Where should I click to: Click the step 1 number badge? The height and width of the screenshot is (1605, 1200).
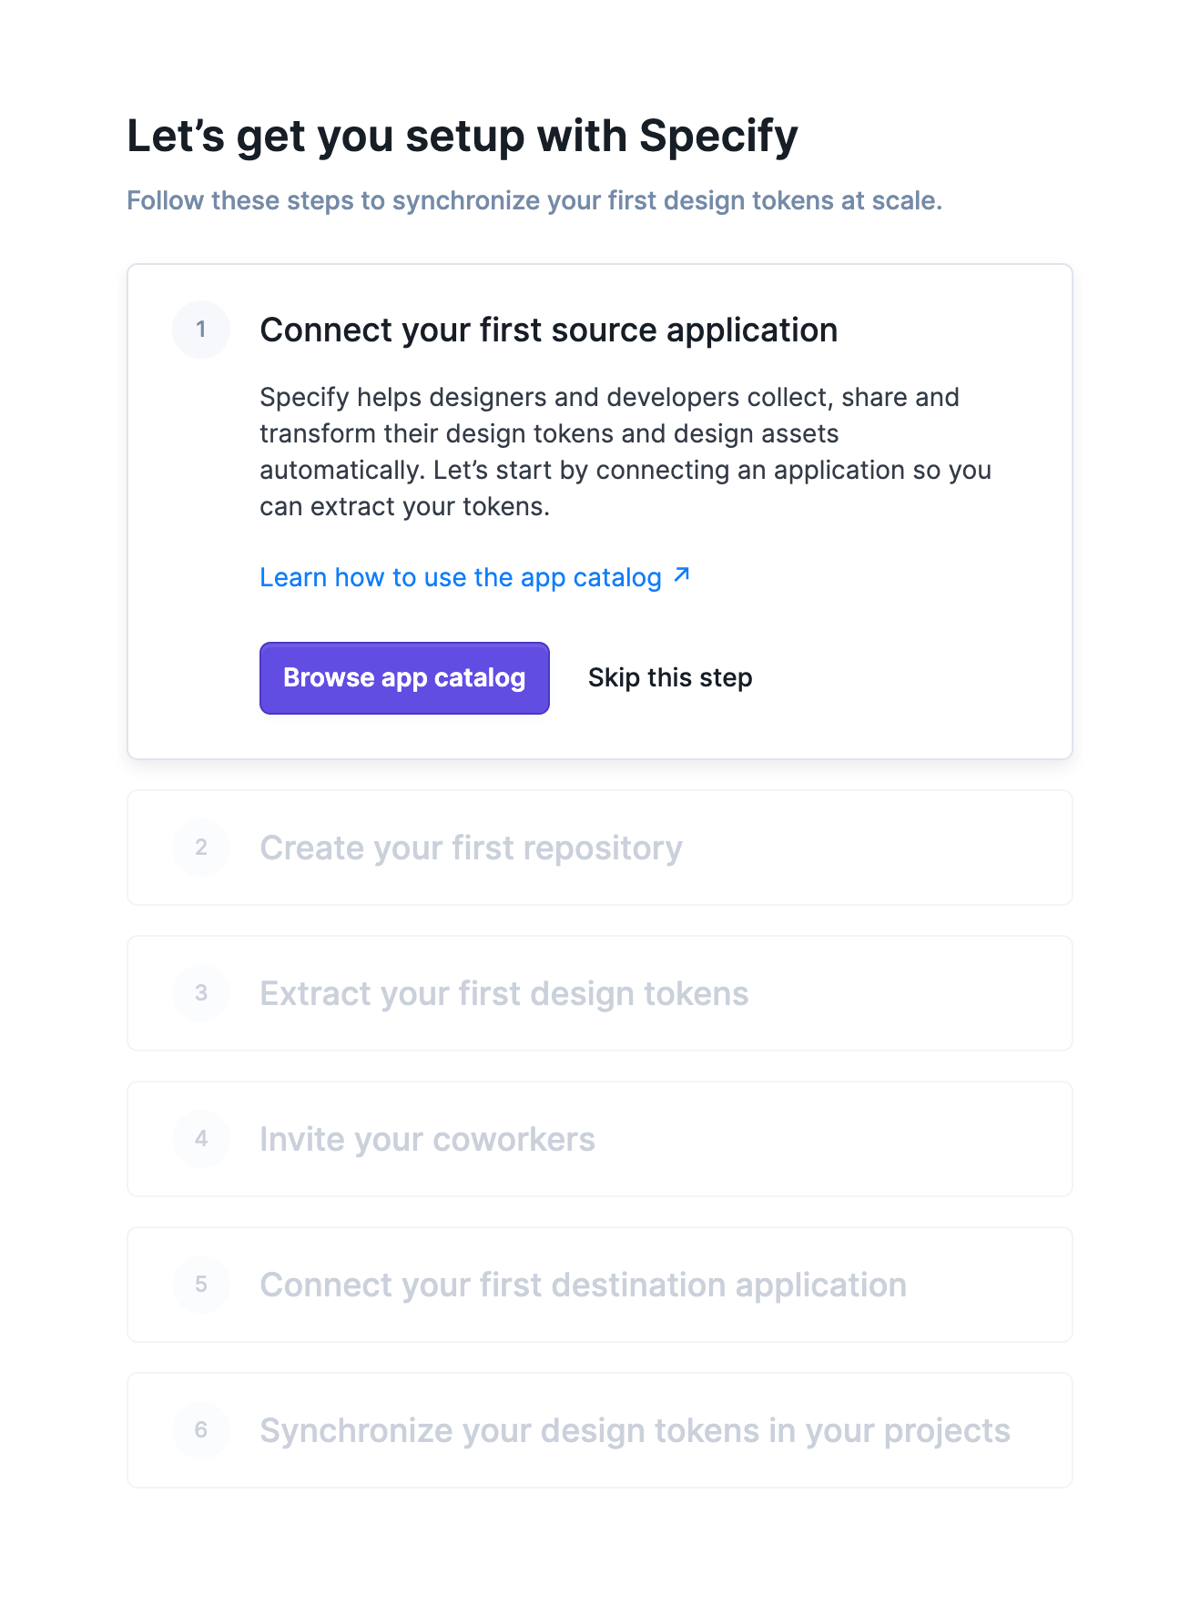point(201,330)
